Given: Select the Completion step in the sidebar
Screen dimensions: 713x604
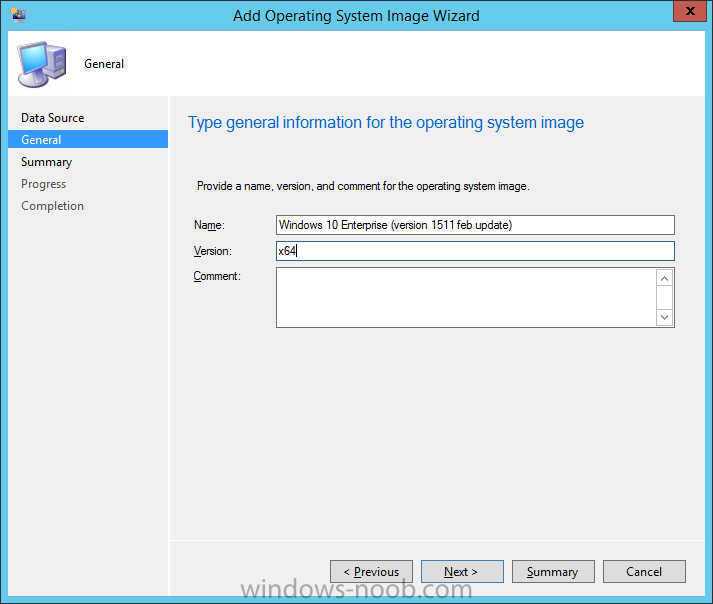Looking at the screenshot, I should click(52, 206).
